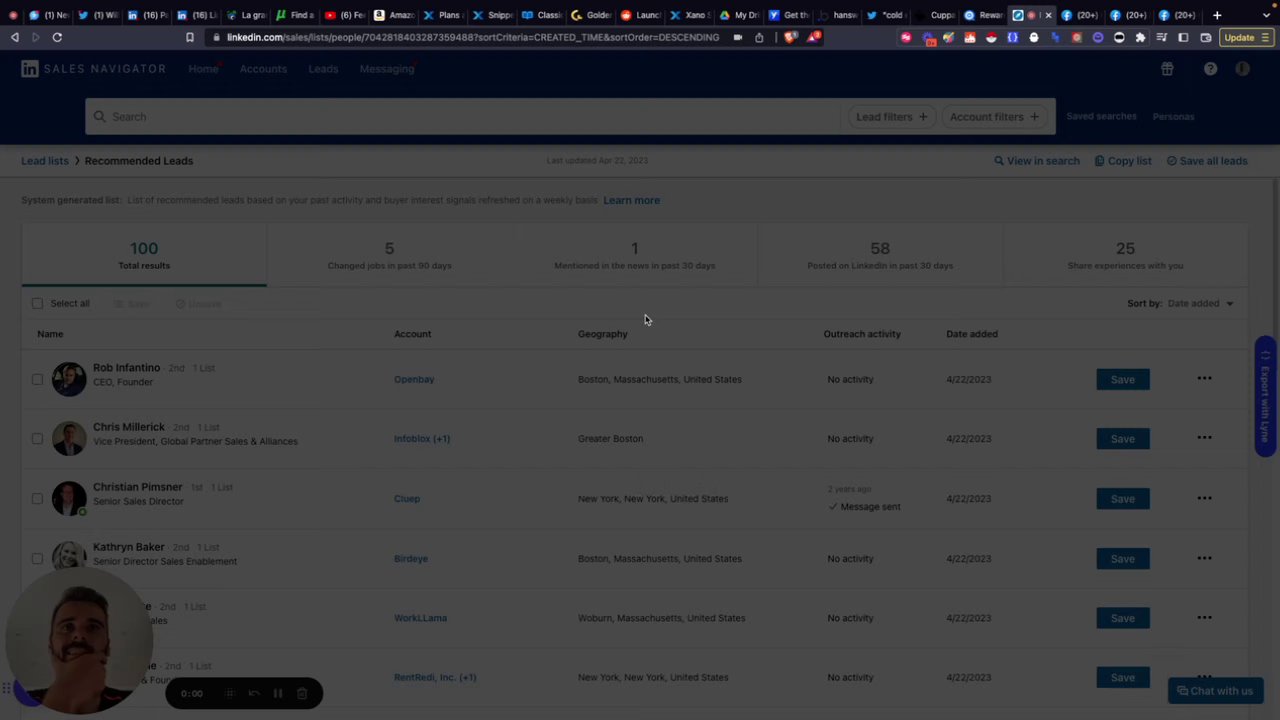Open more options for Kathryn Baker
Viewport: 1280px width, 720px height.
point(1204,558)
